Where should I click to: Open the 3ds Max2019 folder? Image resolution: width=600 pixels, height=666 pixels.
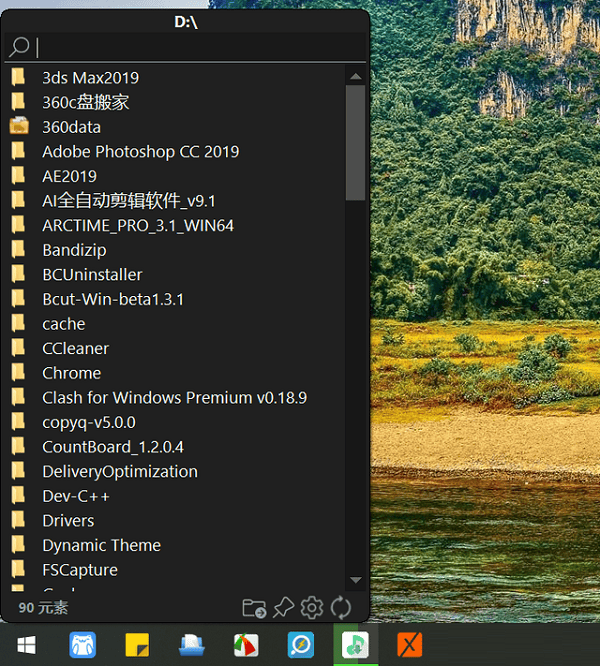click(x=176, y=78)
